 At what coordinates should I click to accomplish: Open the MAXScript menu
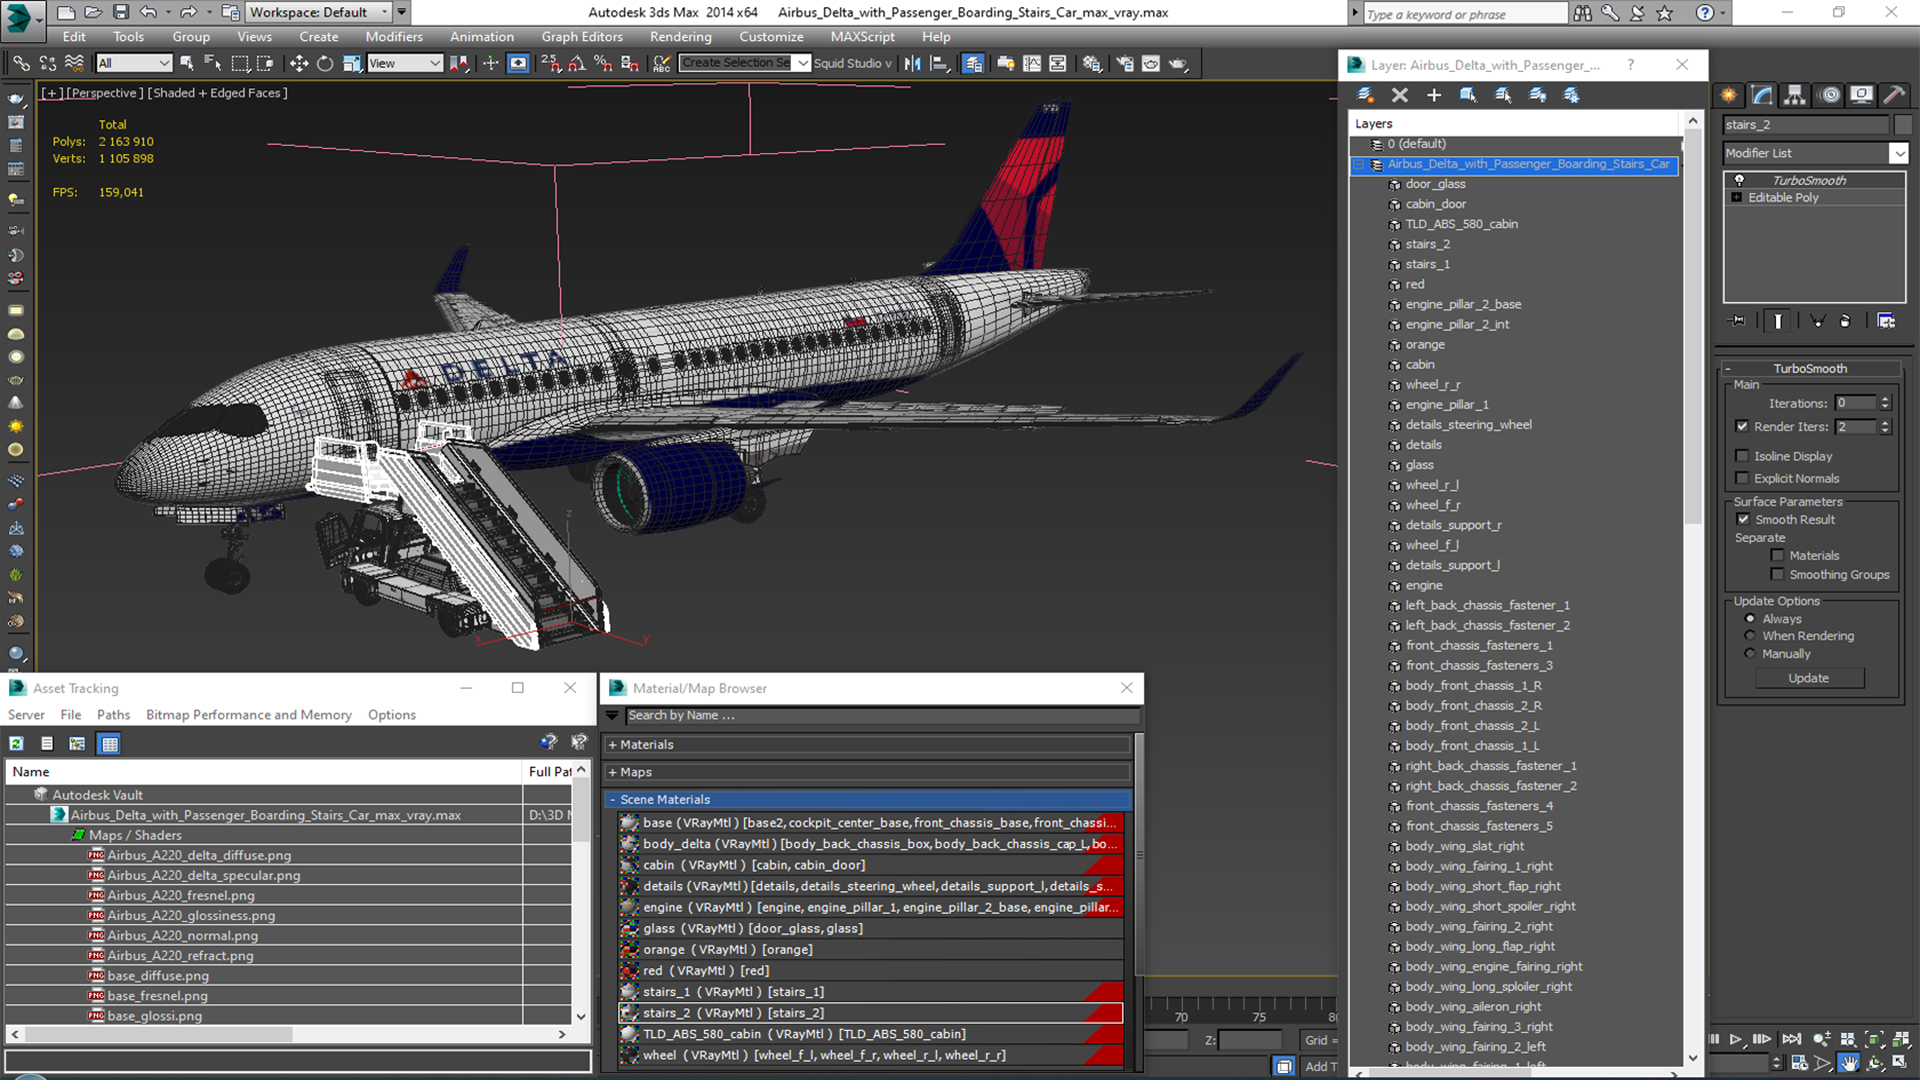[x=862, y=37]
